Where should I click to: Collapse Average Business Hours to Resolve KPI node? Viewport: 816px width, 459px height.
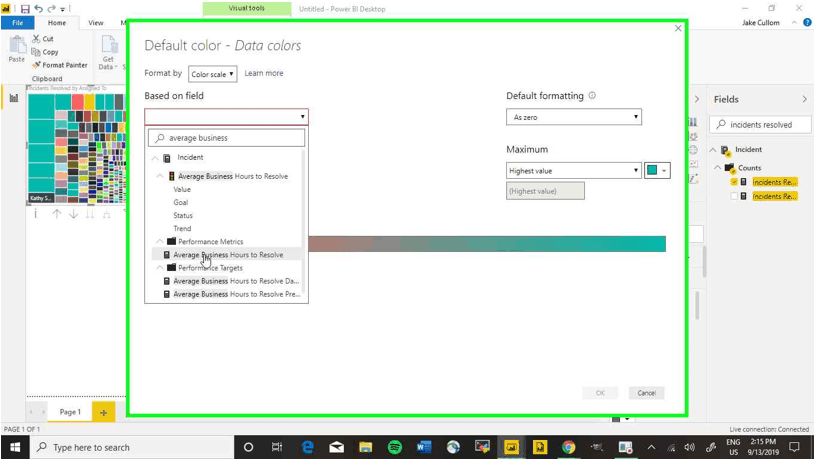[160, 176]
